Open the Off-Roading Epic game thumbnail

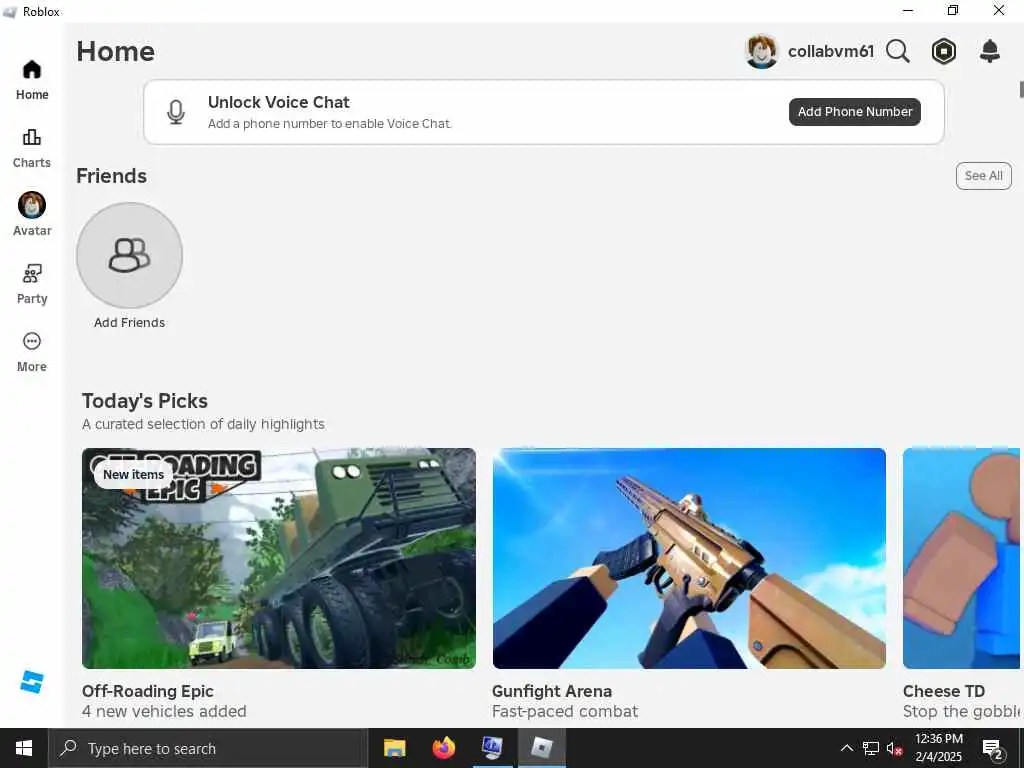point(279,558)
